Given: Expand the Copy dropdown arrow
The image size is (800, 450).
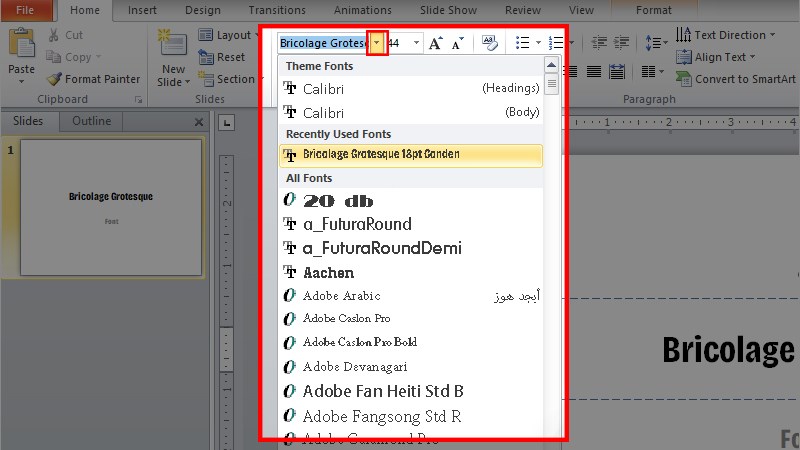Looking at the screenshot, I should (x=98, y=57).
